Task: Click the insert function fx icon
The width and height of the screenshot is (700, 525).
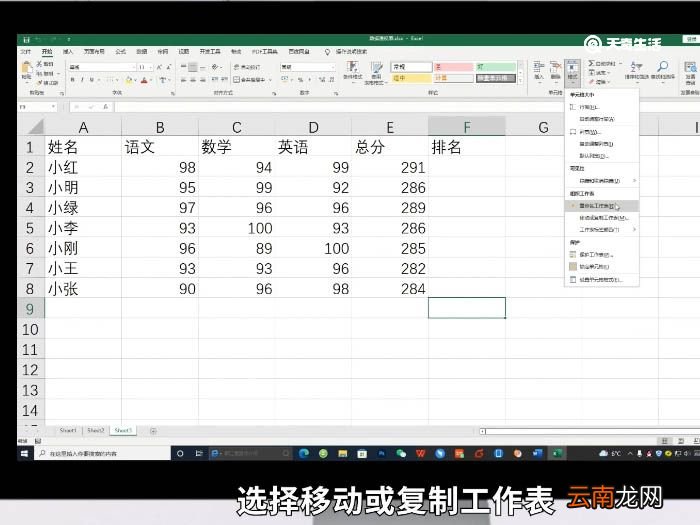Action: tap(105, 107)
